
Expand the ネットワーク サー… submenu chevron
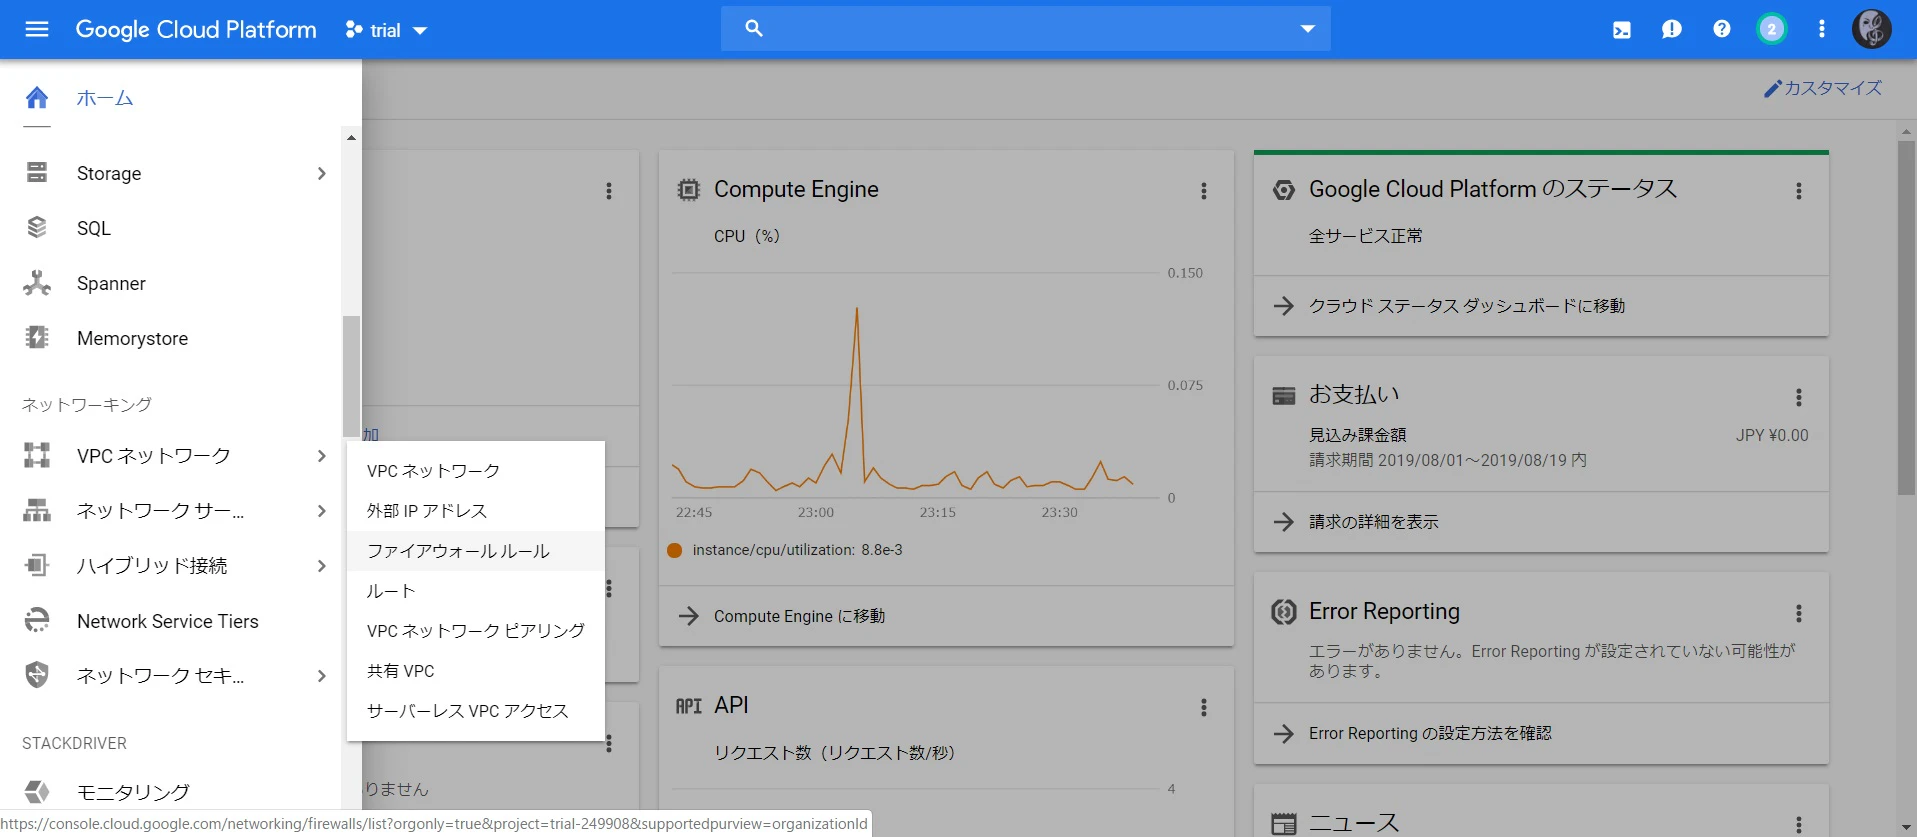coord(321,511)
